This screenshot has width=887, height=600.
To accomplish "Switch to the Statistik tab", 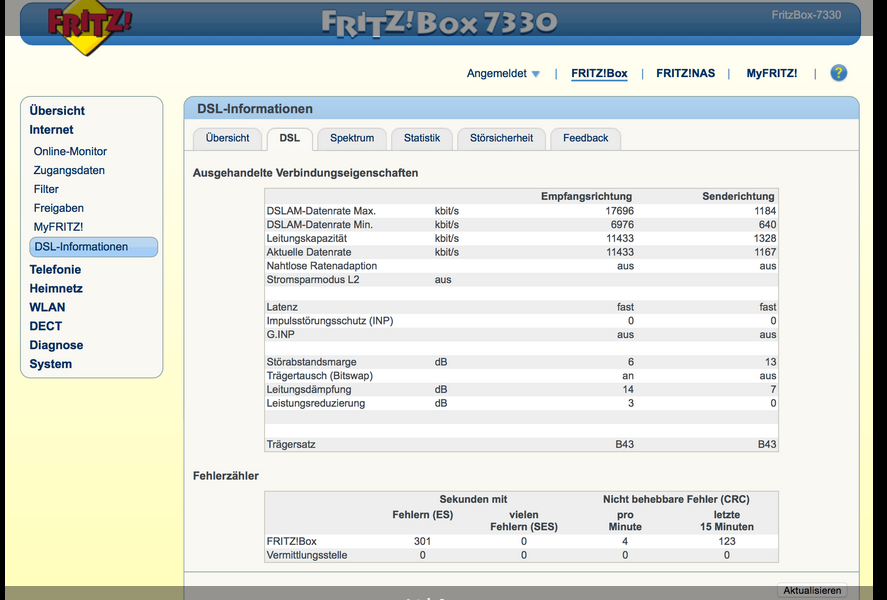I will (421, 138).
